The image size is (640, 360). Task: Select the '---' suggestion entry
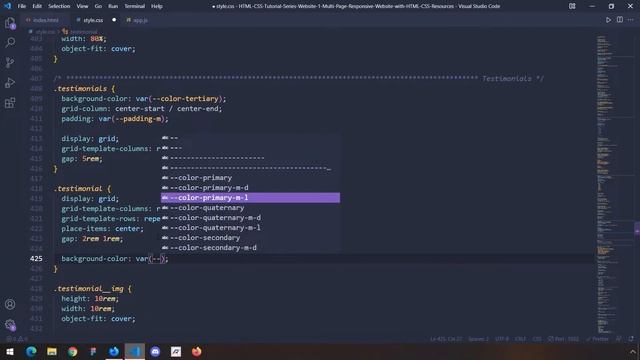point(250,148)
